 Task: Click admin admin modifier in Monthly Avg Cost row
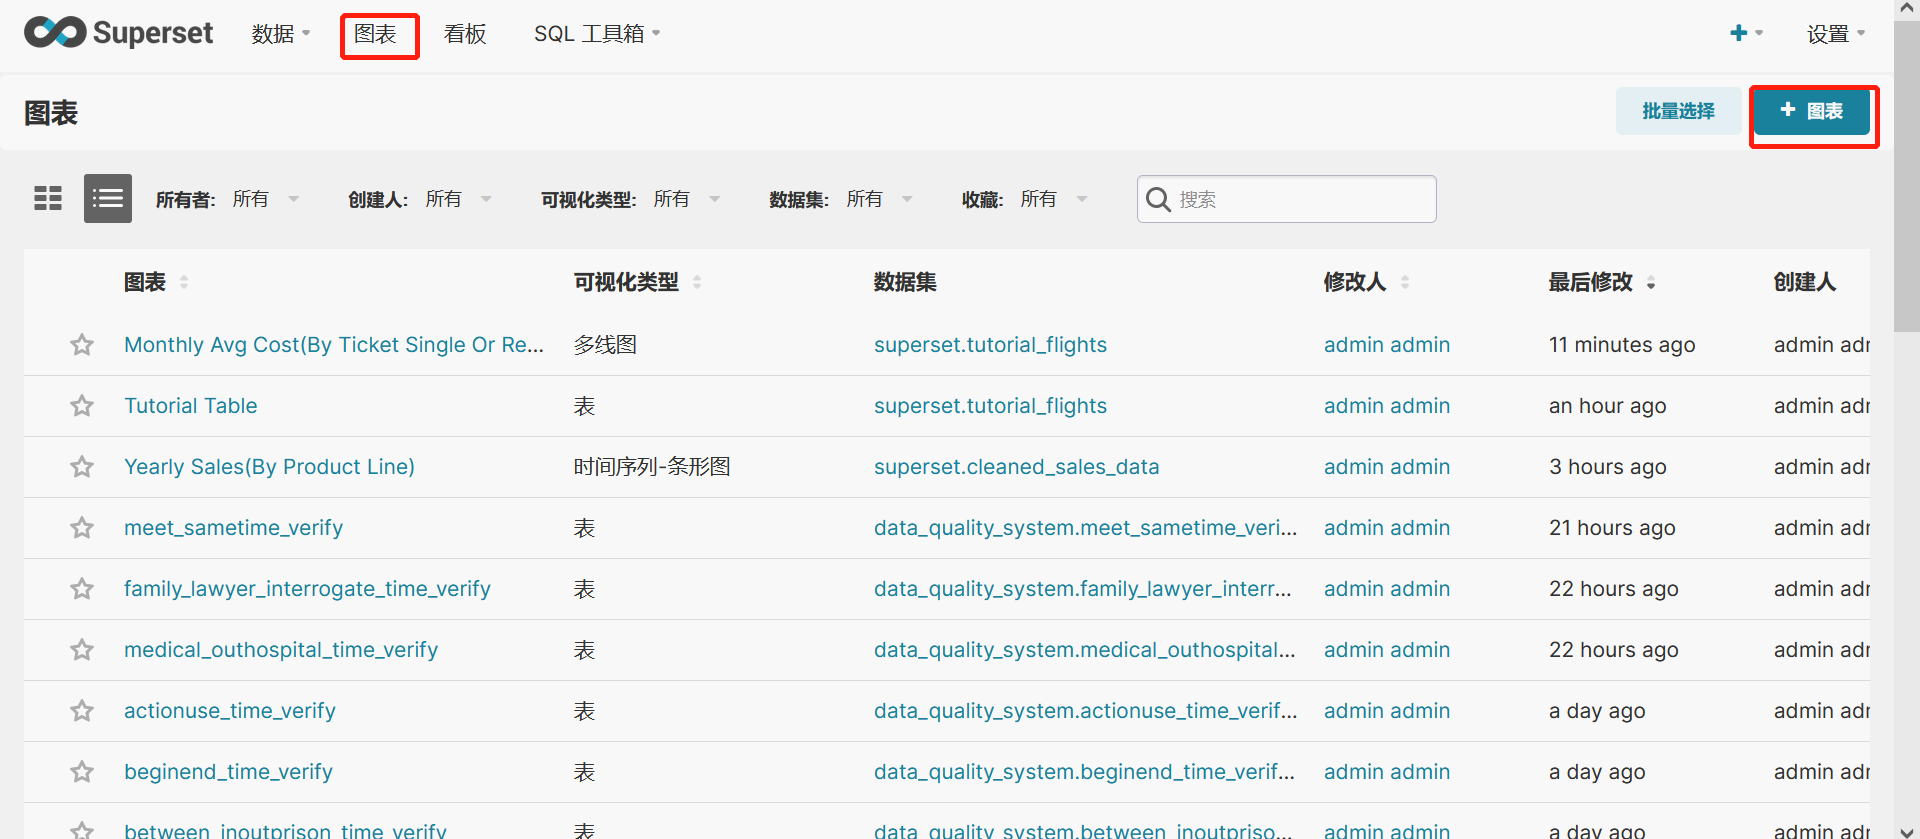tap(1386, 345)
